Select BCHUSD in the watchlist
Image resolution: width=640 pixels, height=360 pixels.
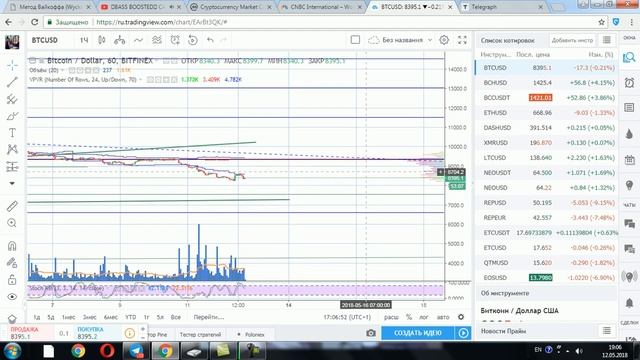click(x=547, y=83)
